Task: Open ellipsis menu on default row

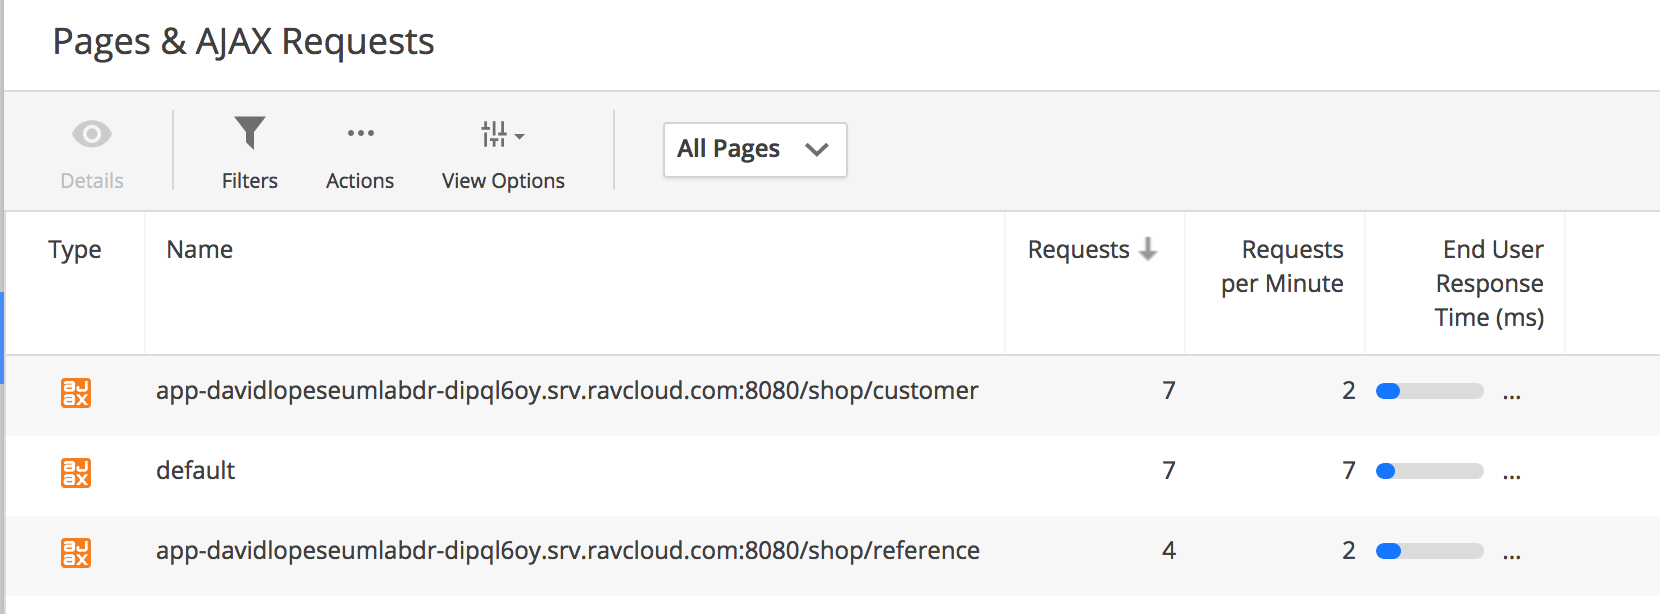Action: pos(1511,474)
